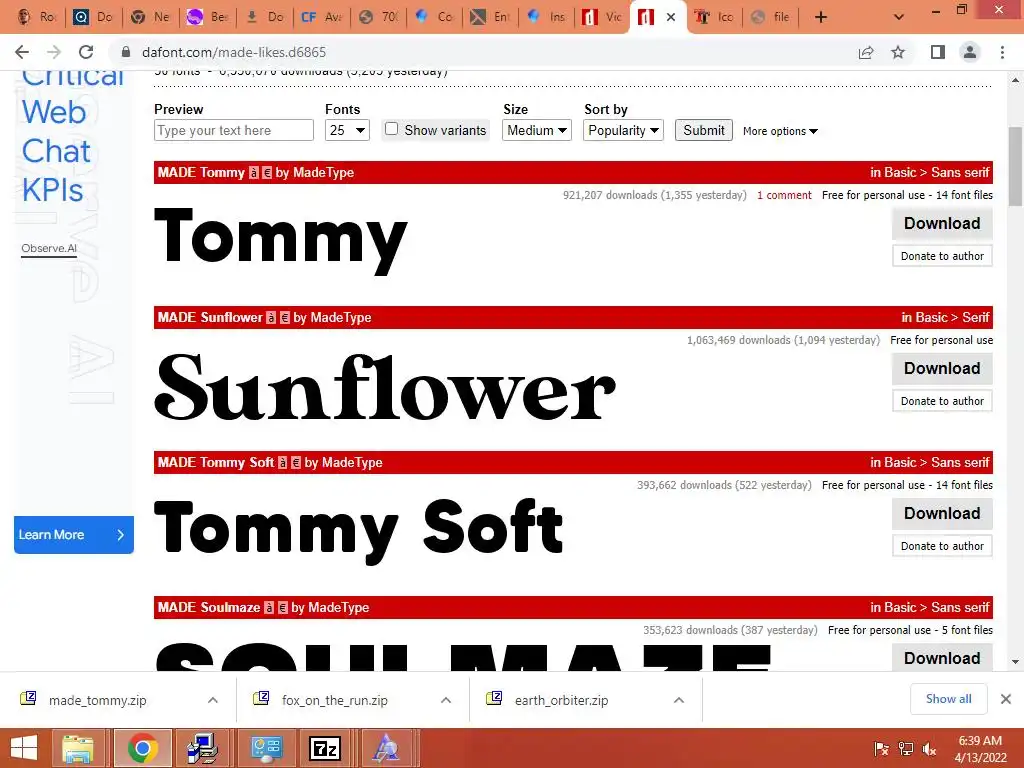Donate to author of MADE Sunflower
The image size is (1024, 768).
pos(942,401)
